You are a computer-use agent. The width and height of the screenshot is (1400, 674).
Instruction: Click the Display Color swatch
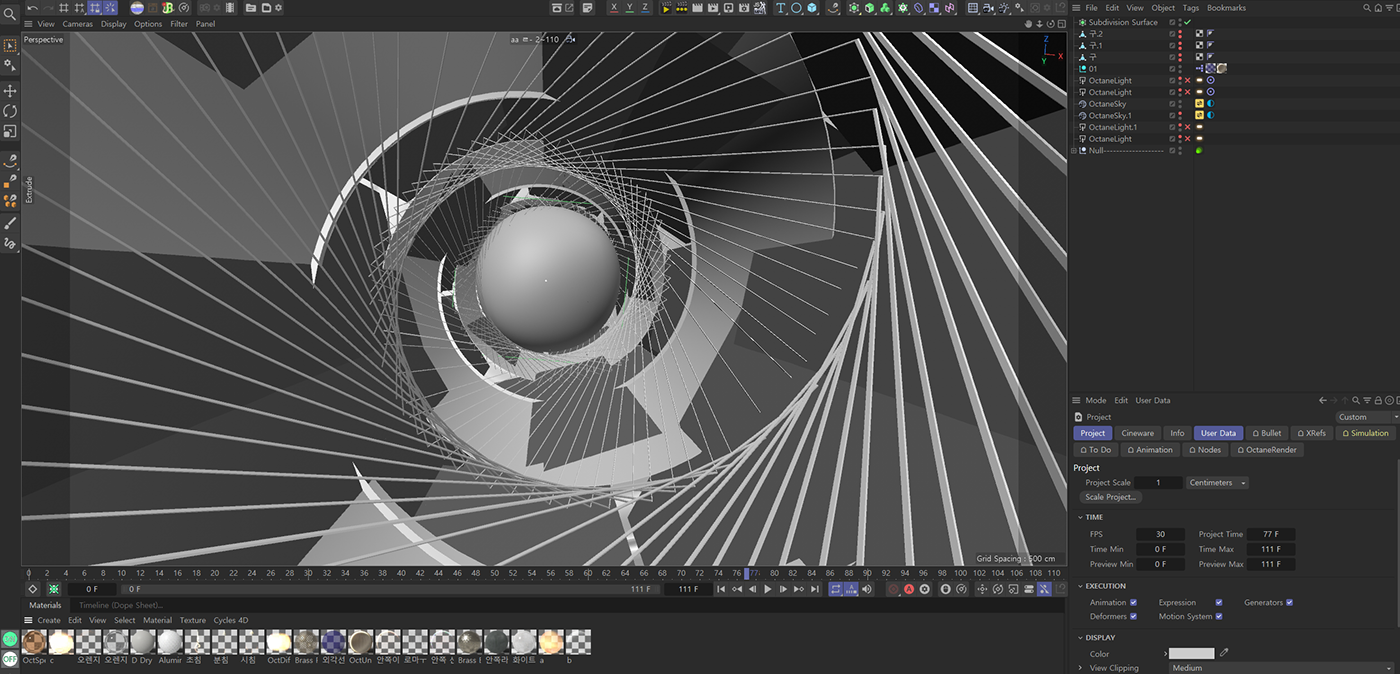click(x=1192, y=653)
